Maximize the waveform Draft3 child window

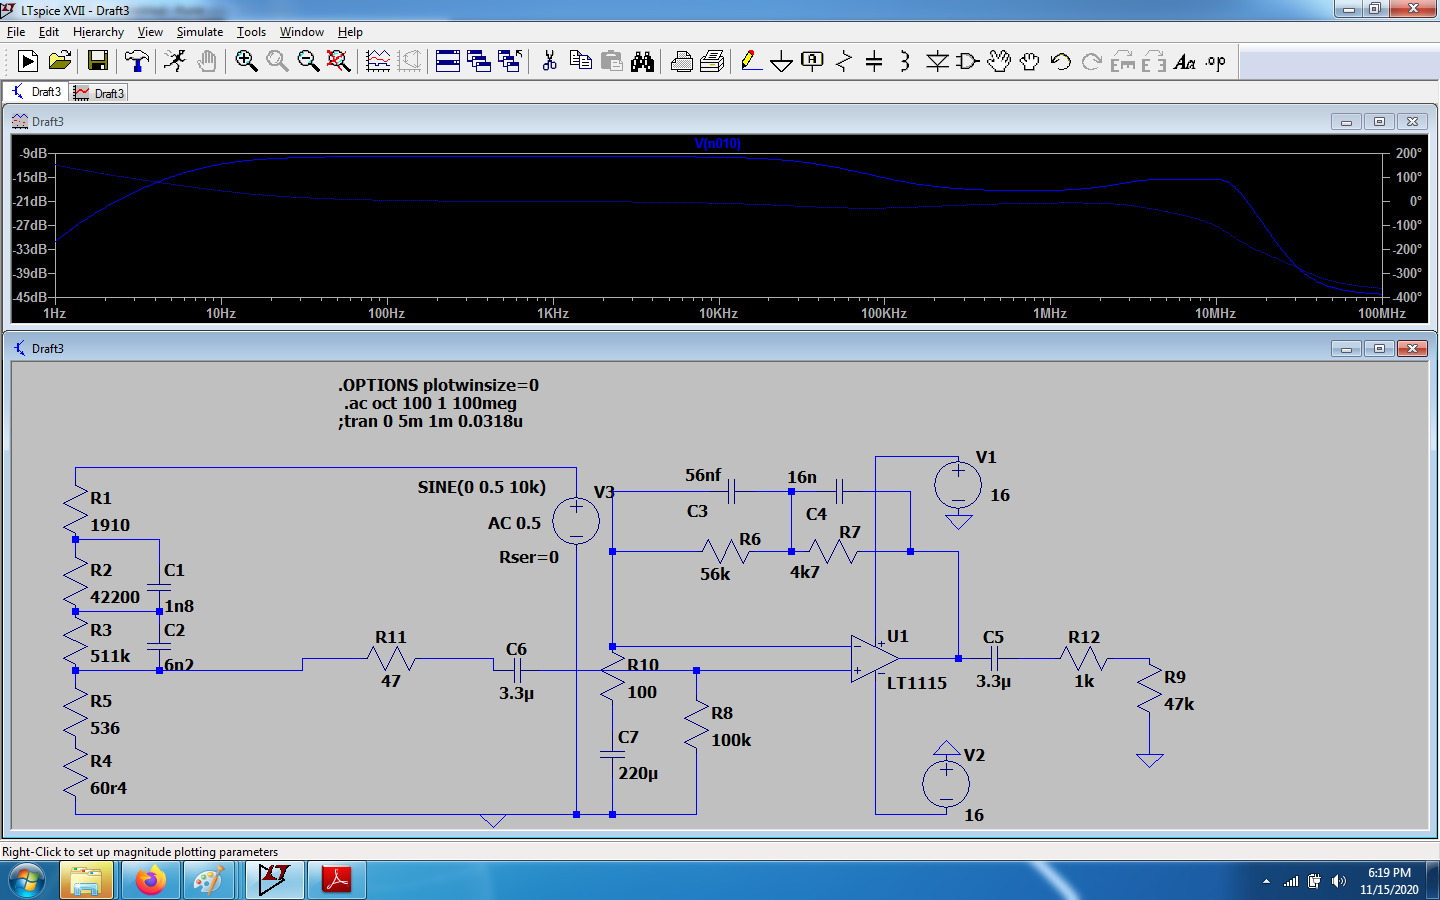pyautogui.click(x=1379, y=121)
